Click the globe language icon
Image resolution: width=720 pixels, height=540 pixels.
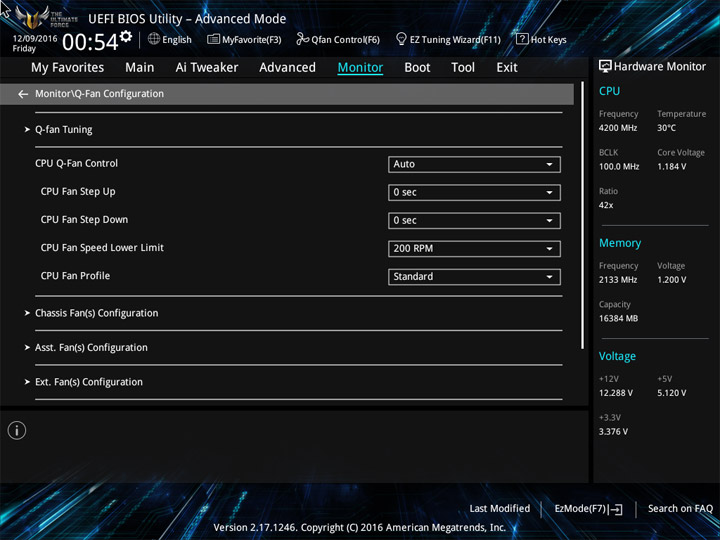tap(154, 39)
